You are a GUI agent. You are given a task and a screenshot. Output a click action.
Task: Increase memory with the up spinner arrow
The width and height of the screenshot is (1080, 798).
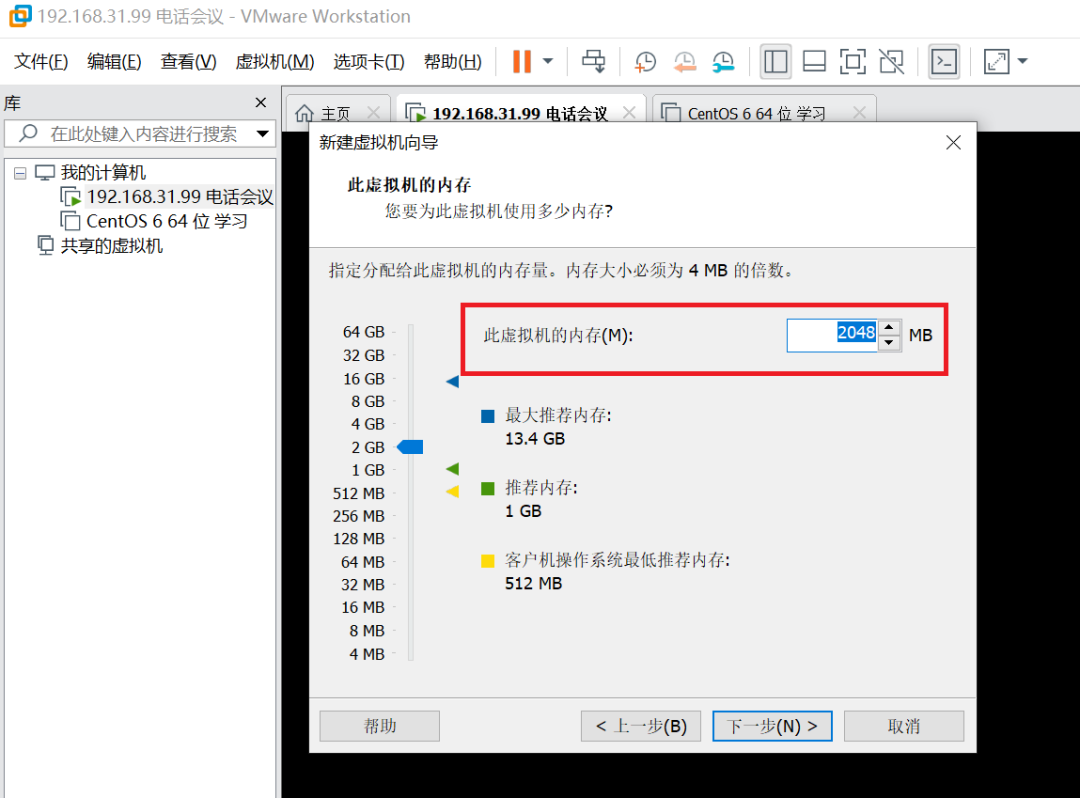[x=889, y=328]
